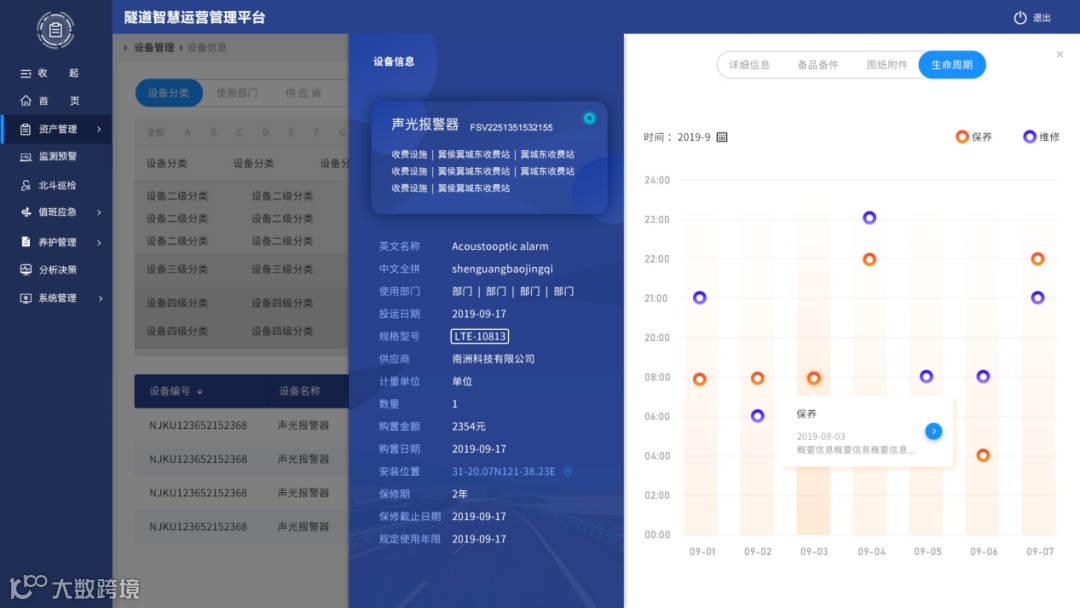
Task: Click the LTE-10813 model tag
Action: click(x=480, y=336)
